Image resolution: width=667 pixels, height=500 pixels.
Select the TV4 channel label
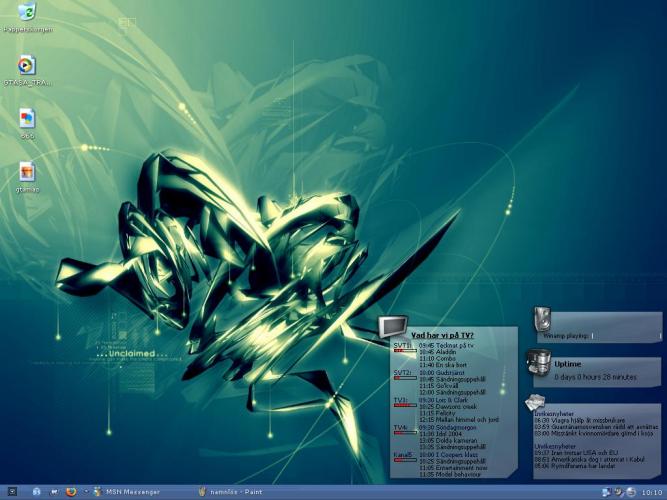click(x=401, y=427)
